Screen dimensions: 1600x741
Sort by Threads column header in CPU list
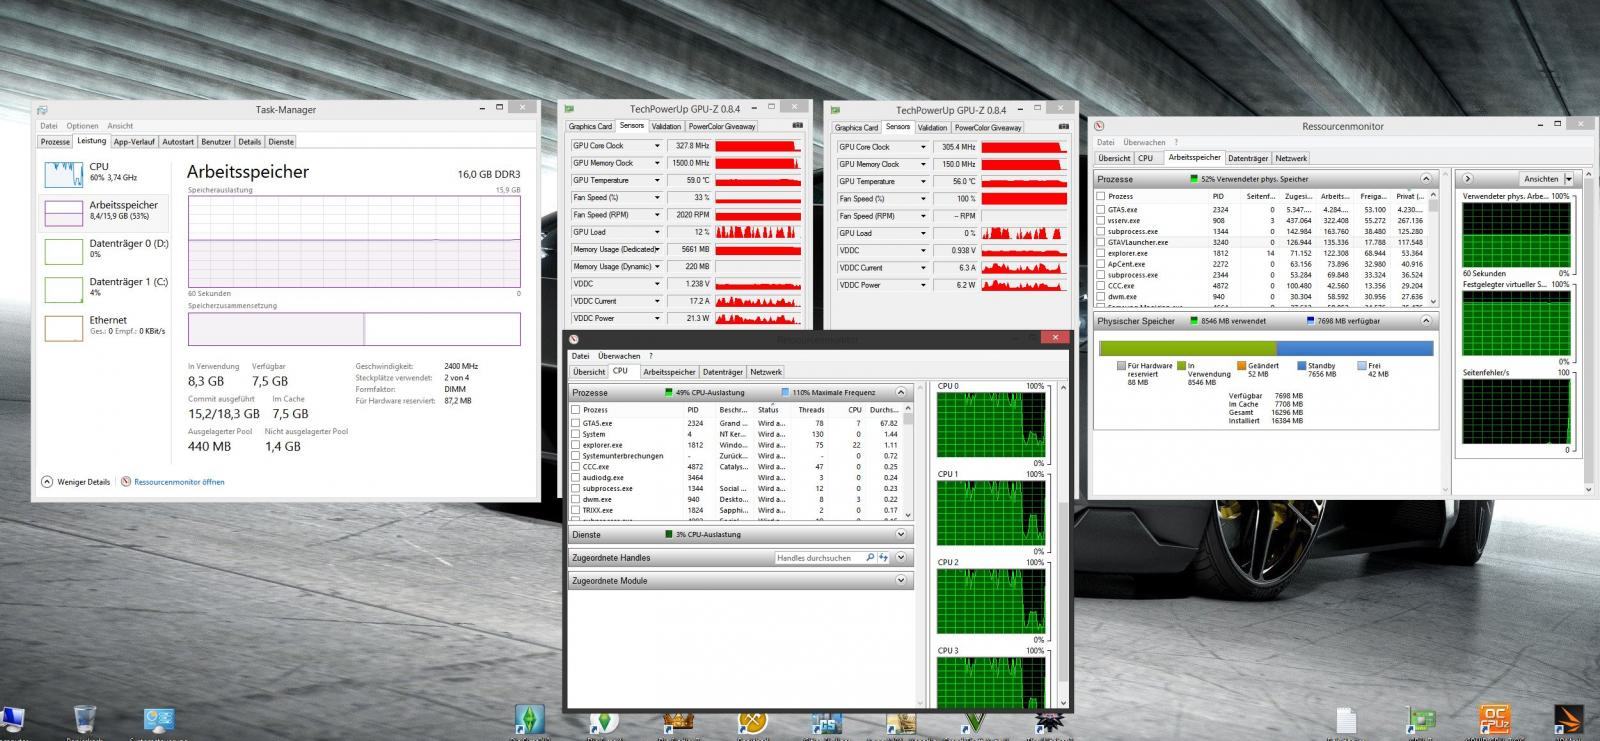coord(811,410)
